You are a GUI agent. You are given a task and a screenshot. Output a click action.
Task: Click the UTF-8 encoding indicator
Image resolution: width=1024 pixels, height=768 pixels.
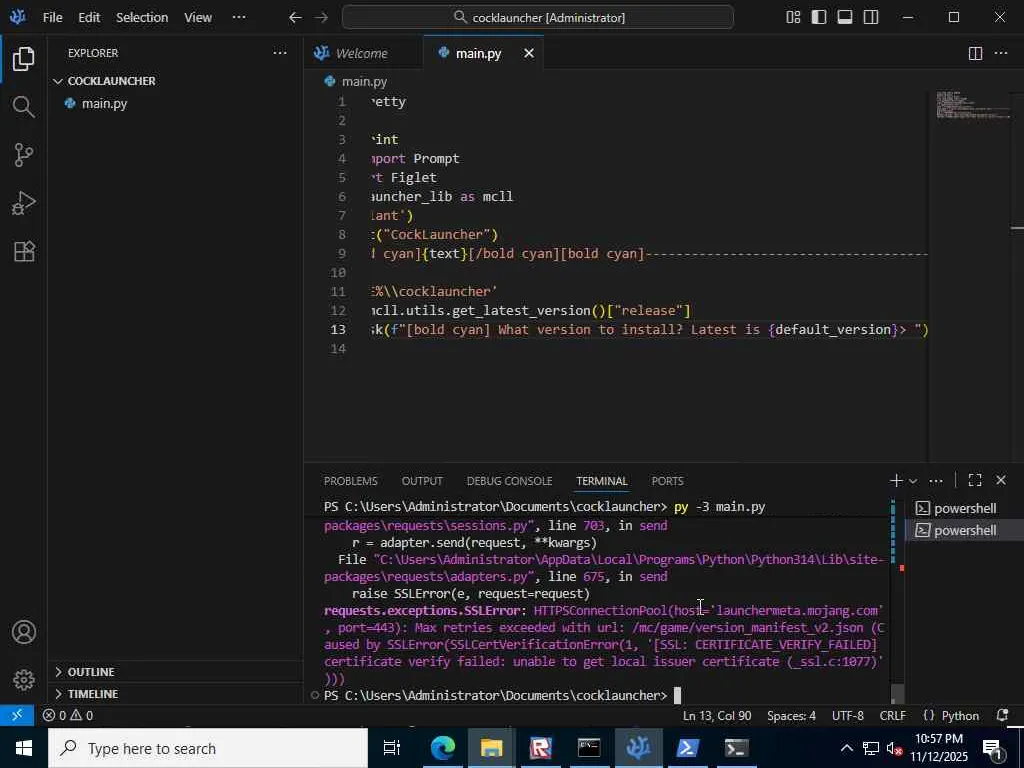pos(847,716)
